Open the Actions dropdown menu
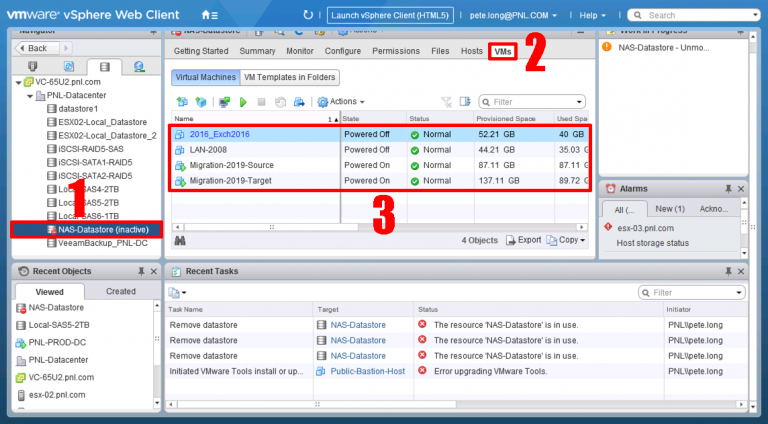The height and width of the screenshot is (424, 768). tap(341, 102)
